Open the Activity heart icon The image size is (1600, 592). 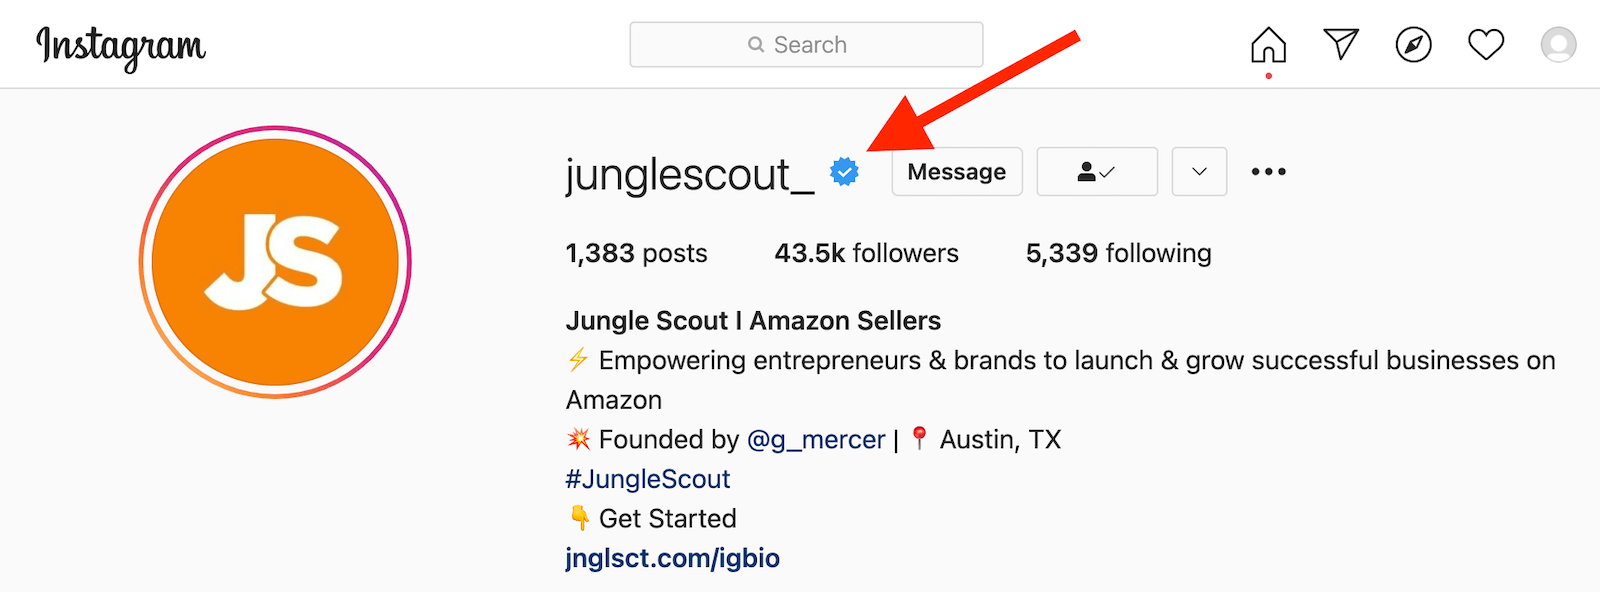pyautogui.click(x=1486, y=45)
